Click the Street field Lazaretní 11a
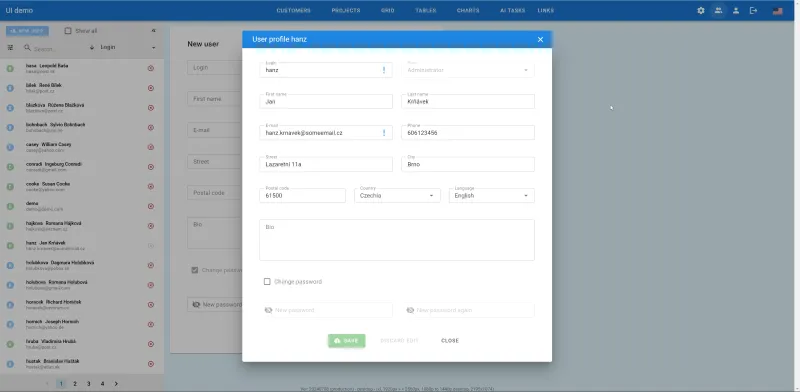The image size is (800, 392). coord(326,164)
